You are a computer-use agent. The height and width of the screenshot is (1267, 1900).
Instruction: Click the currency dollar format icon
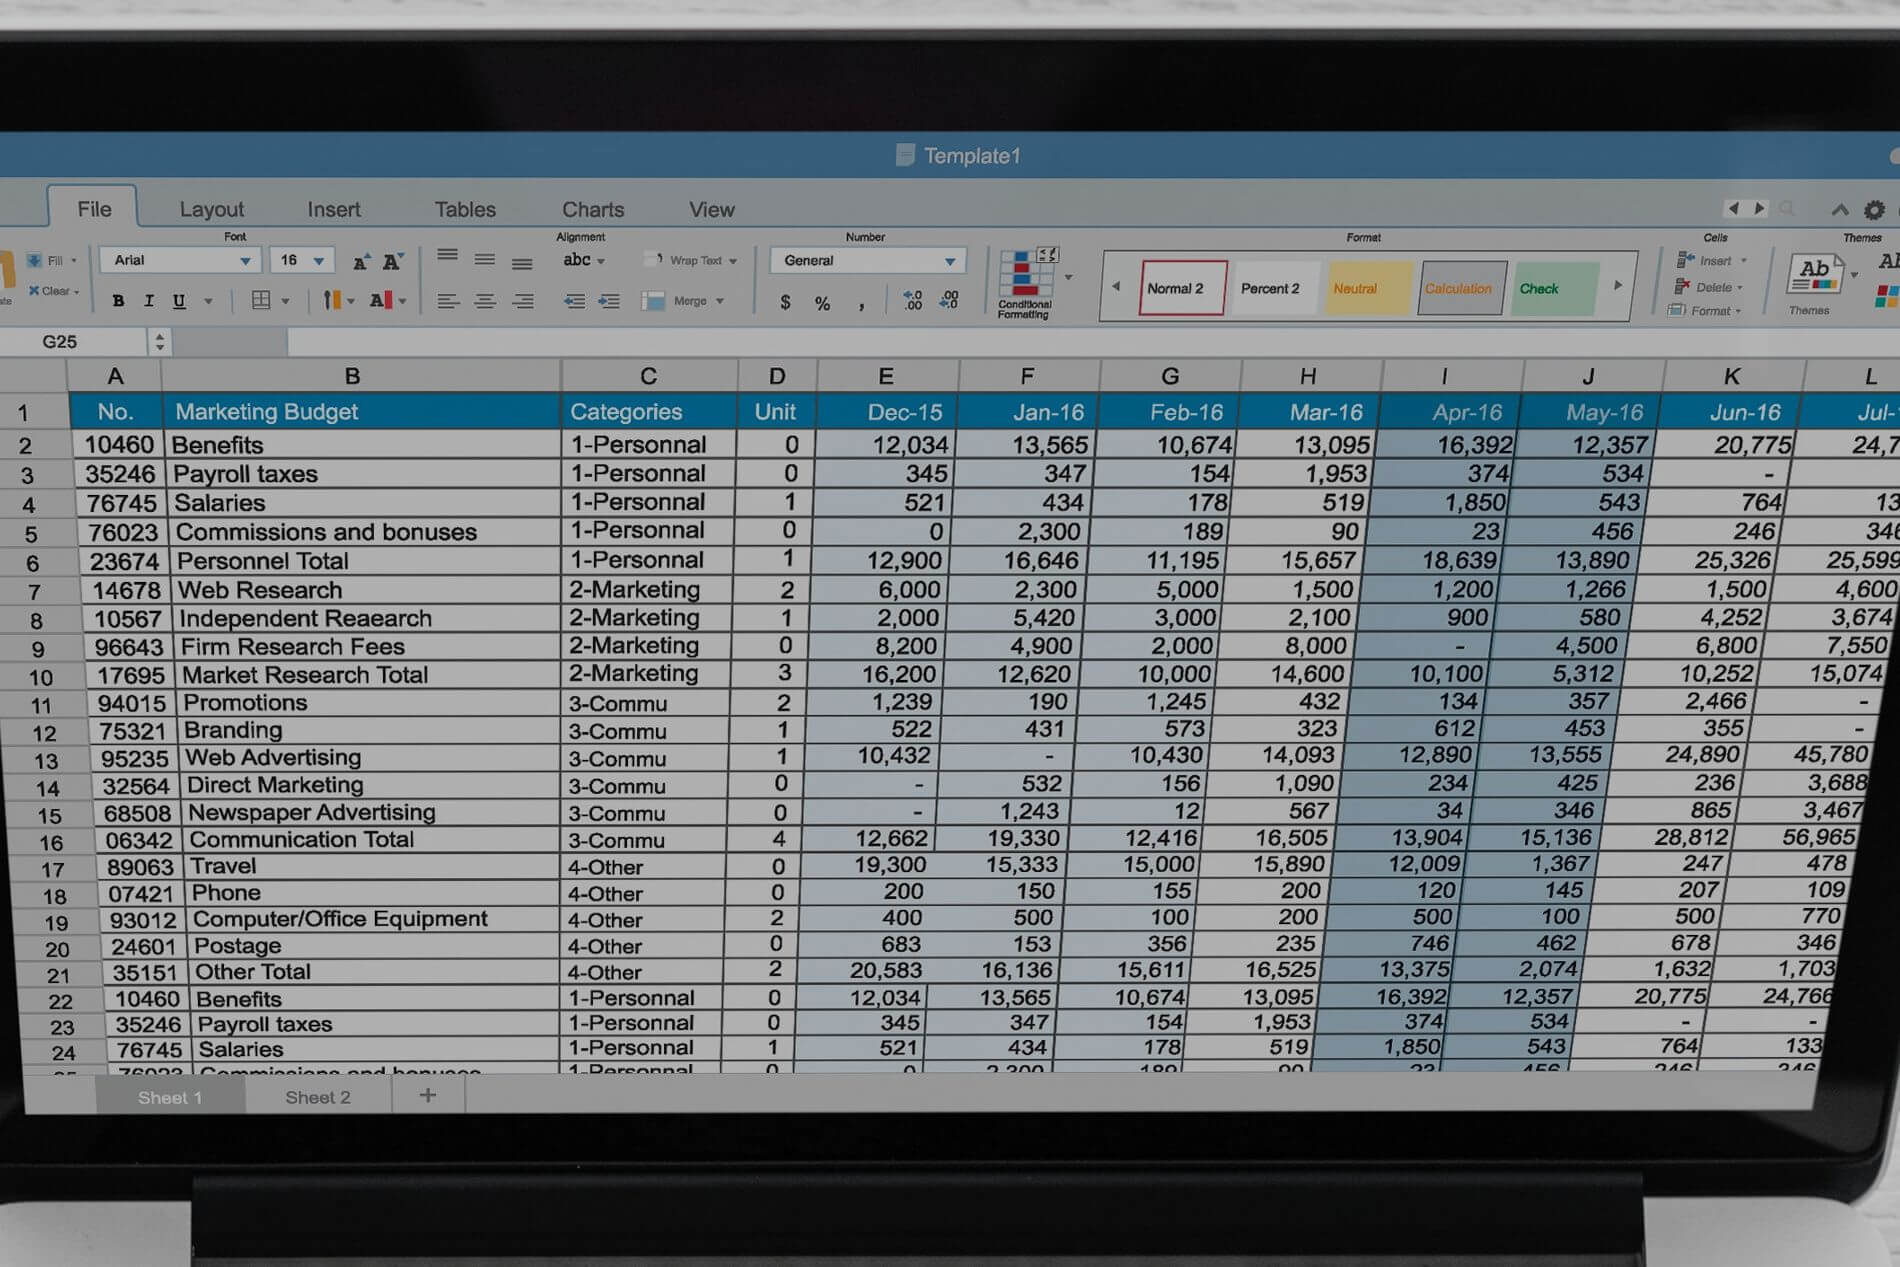[x=785, y=302]
